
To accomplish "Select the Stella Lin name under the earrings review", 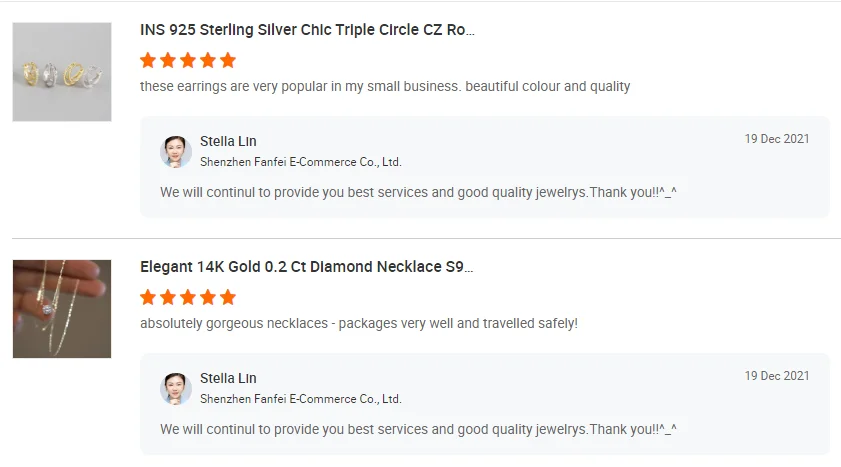I will pyautogui.click(x=228, y=141).
